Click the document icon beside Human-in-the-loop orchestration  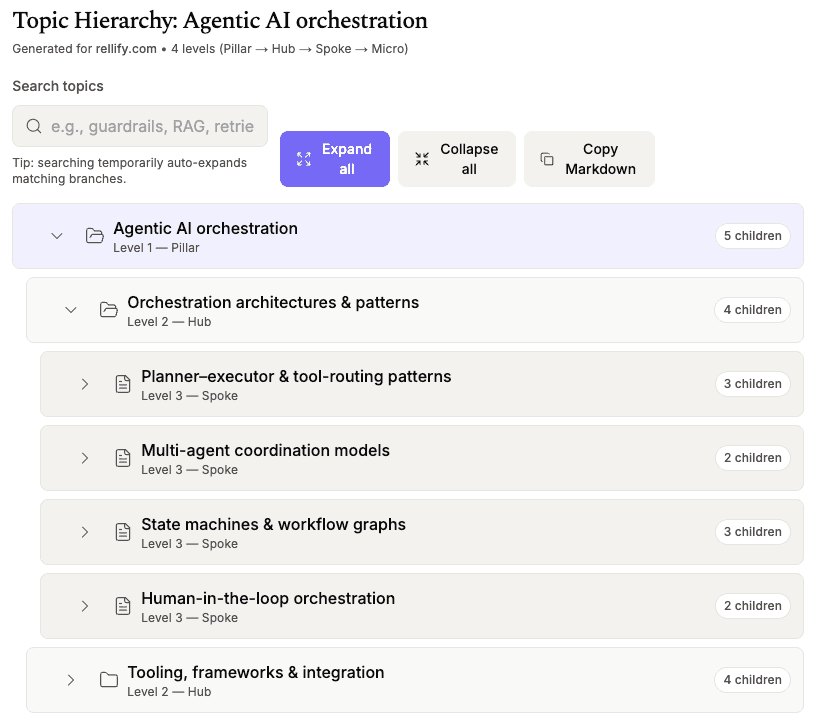tap(123, 606)
